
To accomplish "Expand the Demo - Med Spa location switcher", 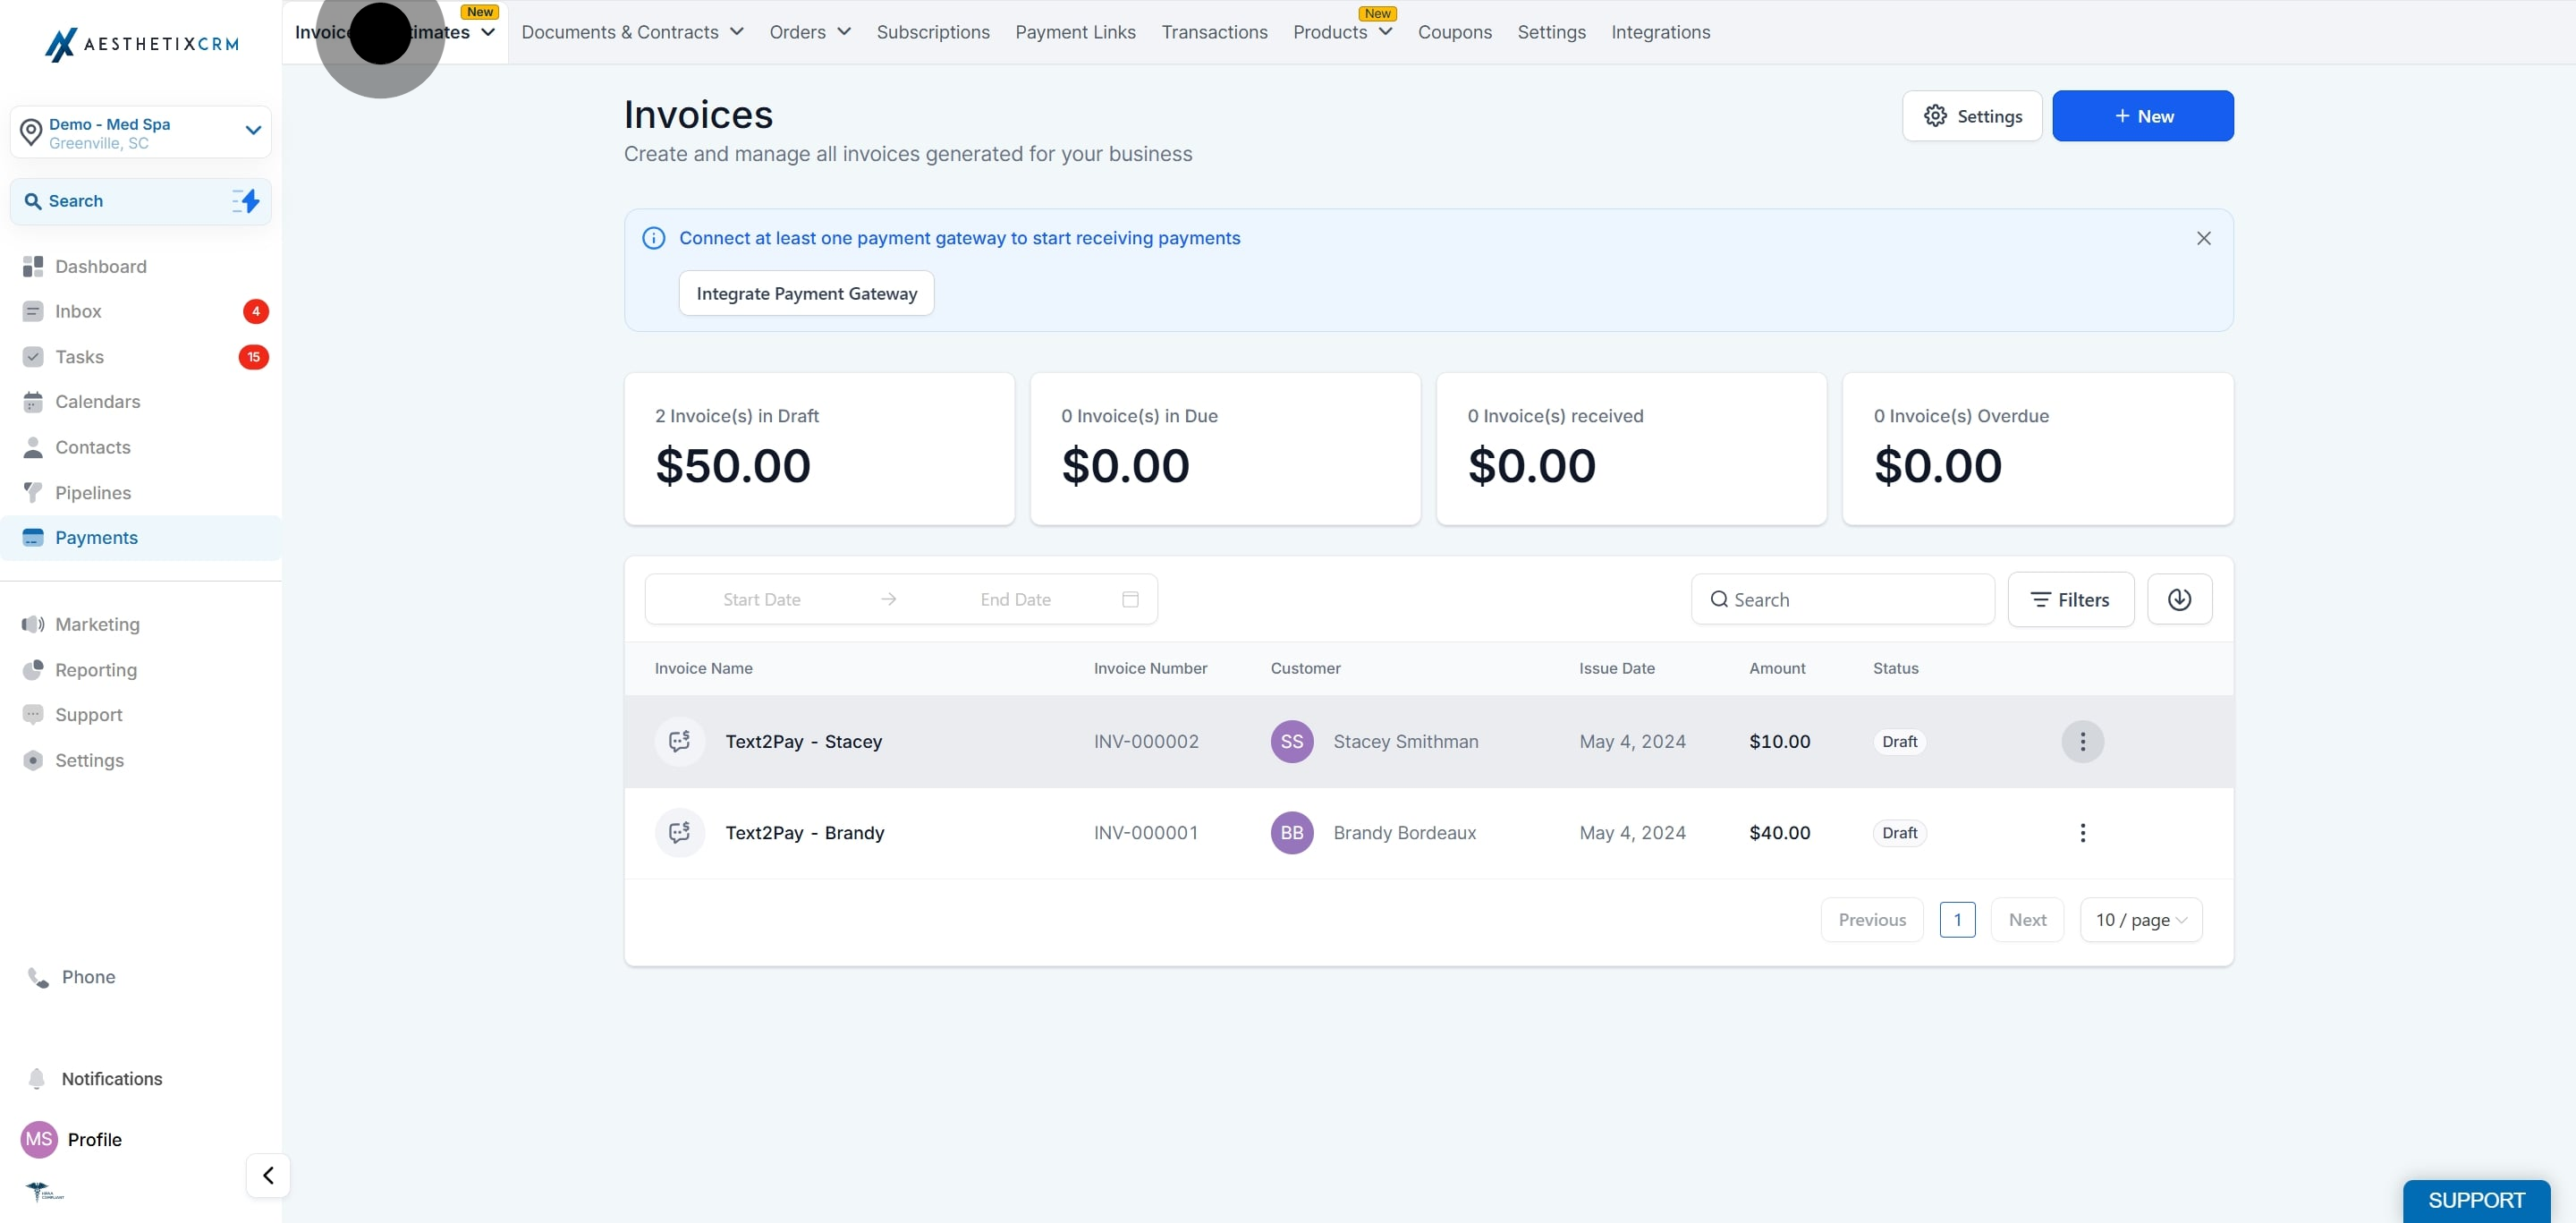I will click(x=141, y=132).
